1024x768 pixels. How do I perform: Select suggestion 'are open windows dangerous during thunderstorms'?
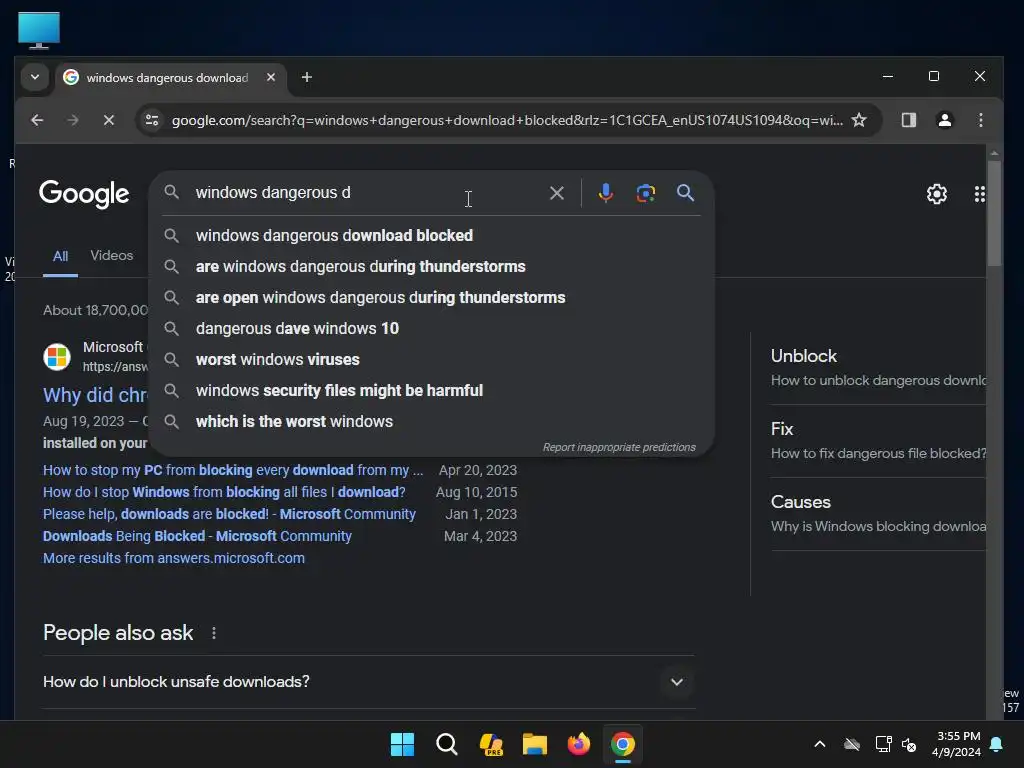pos(431,298)
